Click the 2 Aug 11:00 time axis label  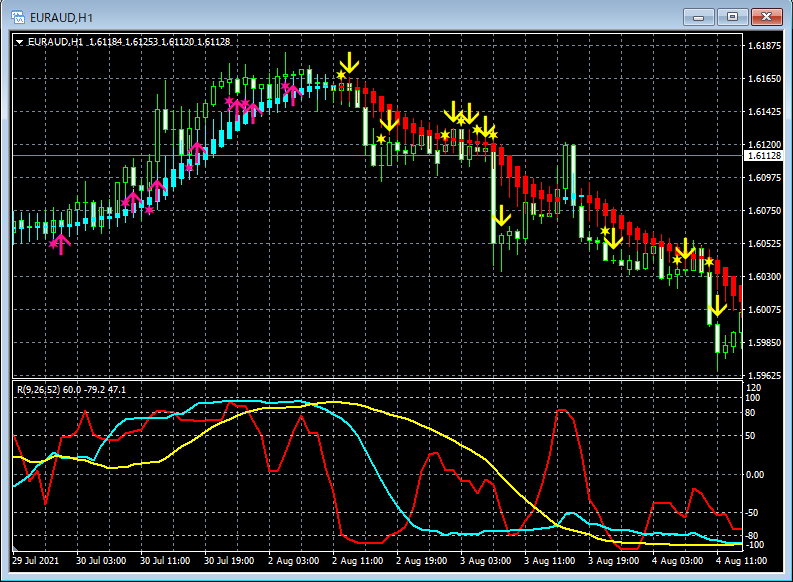[x=355, y=562]
